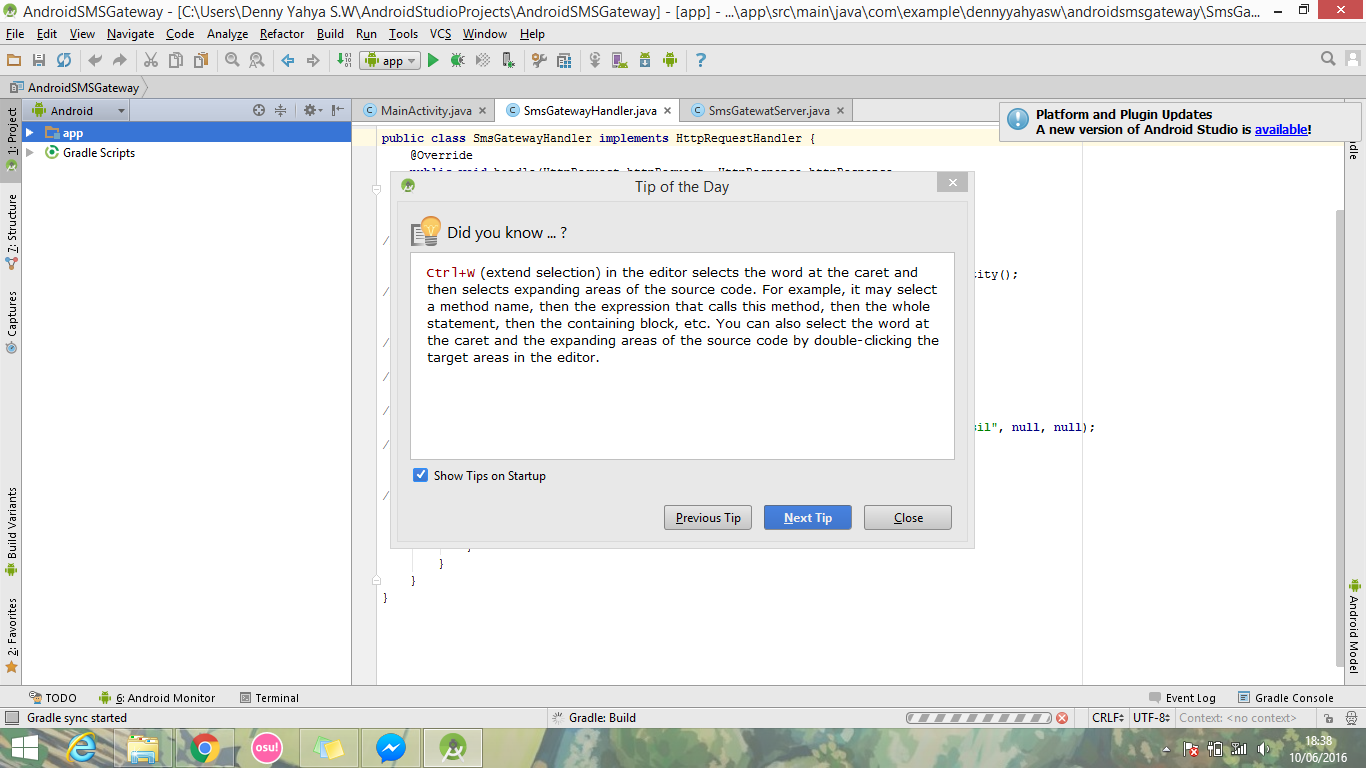Open the Build Variants side panel

coord(12,531)
